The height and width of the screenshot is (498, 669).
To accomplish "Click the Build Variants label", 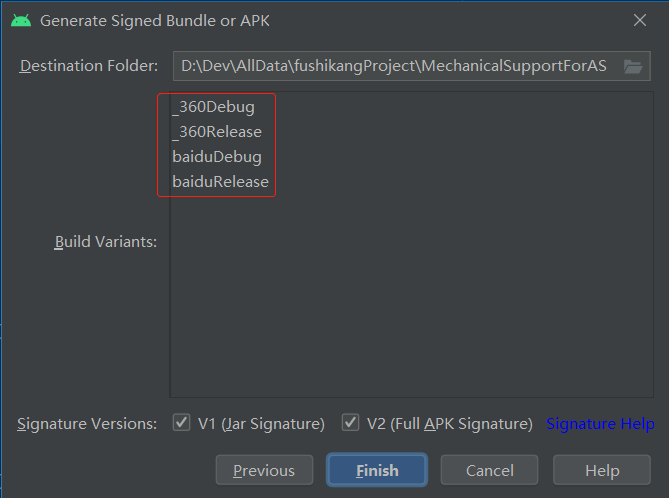I will click(x=106, y=242).
